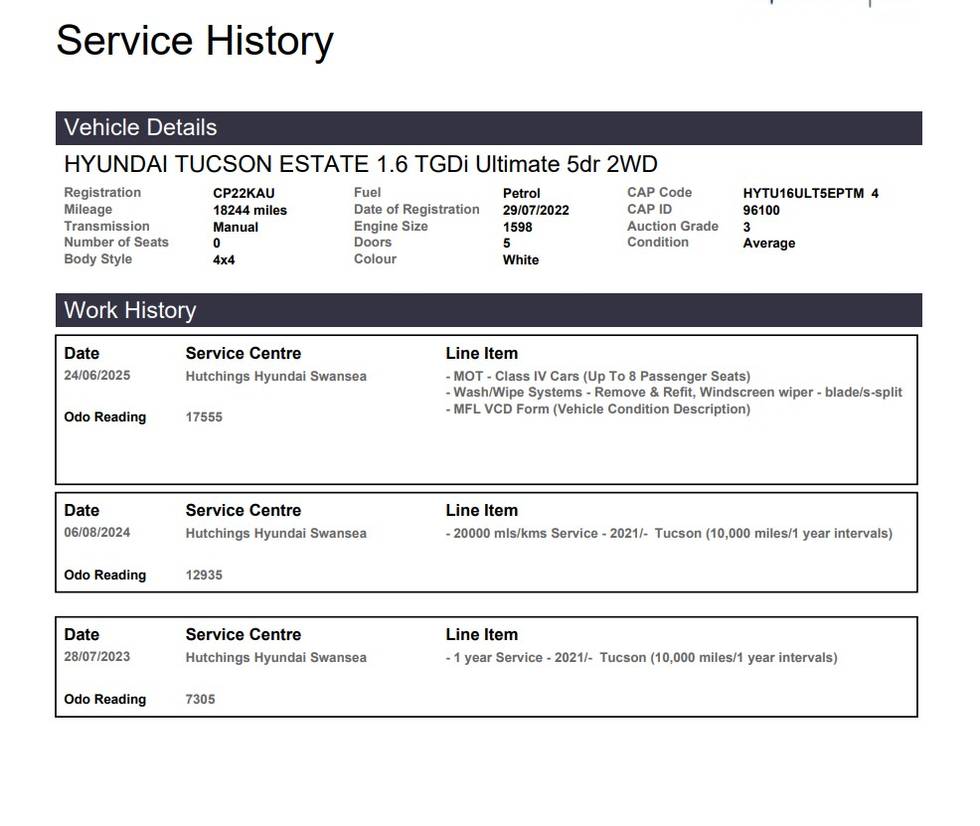Click the "0" seats value
The image size is (980, 826).
pos(217,243)
